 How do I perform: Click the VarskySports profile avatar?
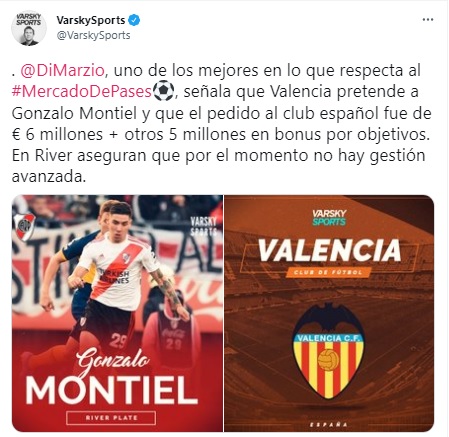coord(29,28)
